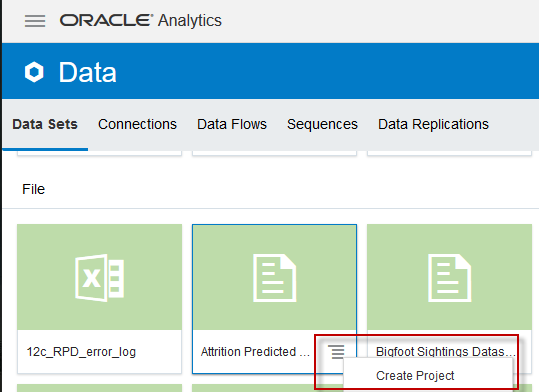
Task: Click the Data page title
Action: (87, 72)
